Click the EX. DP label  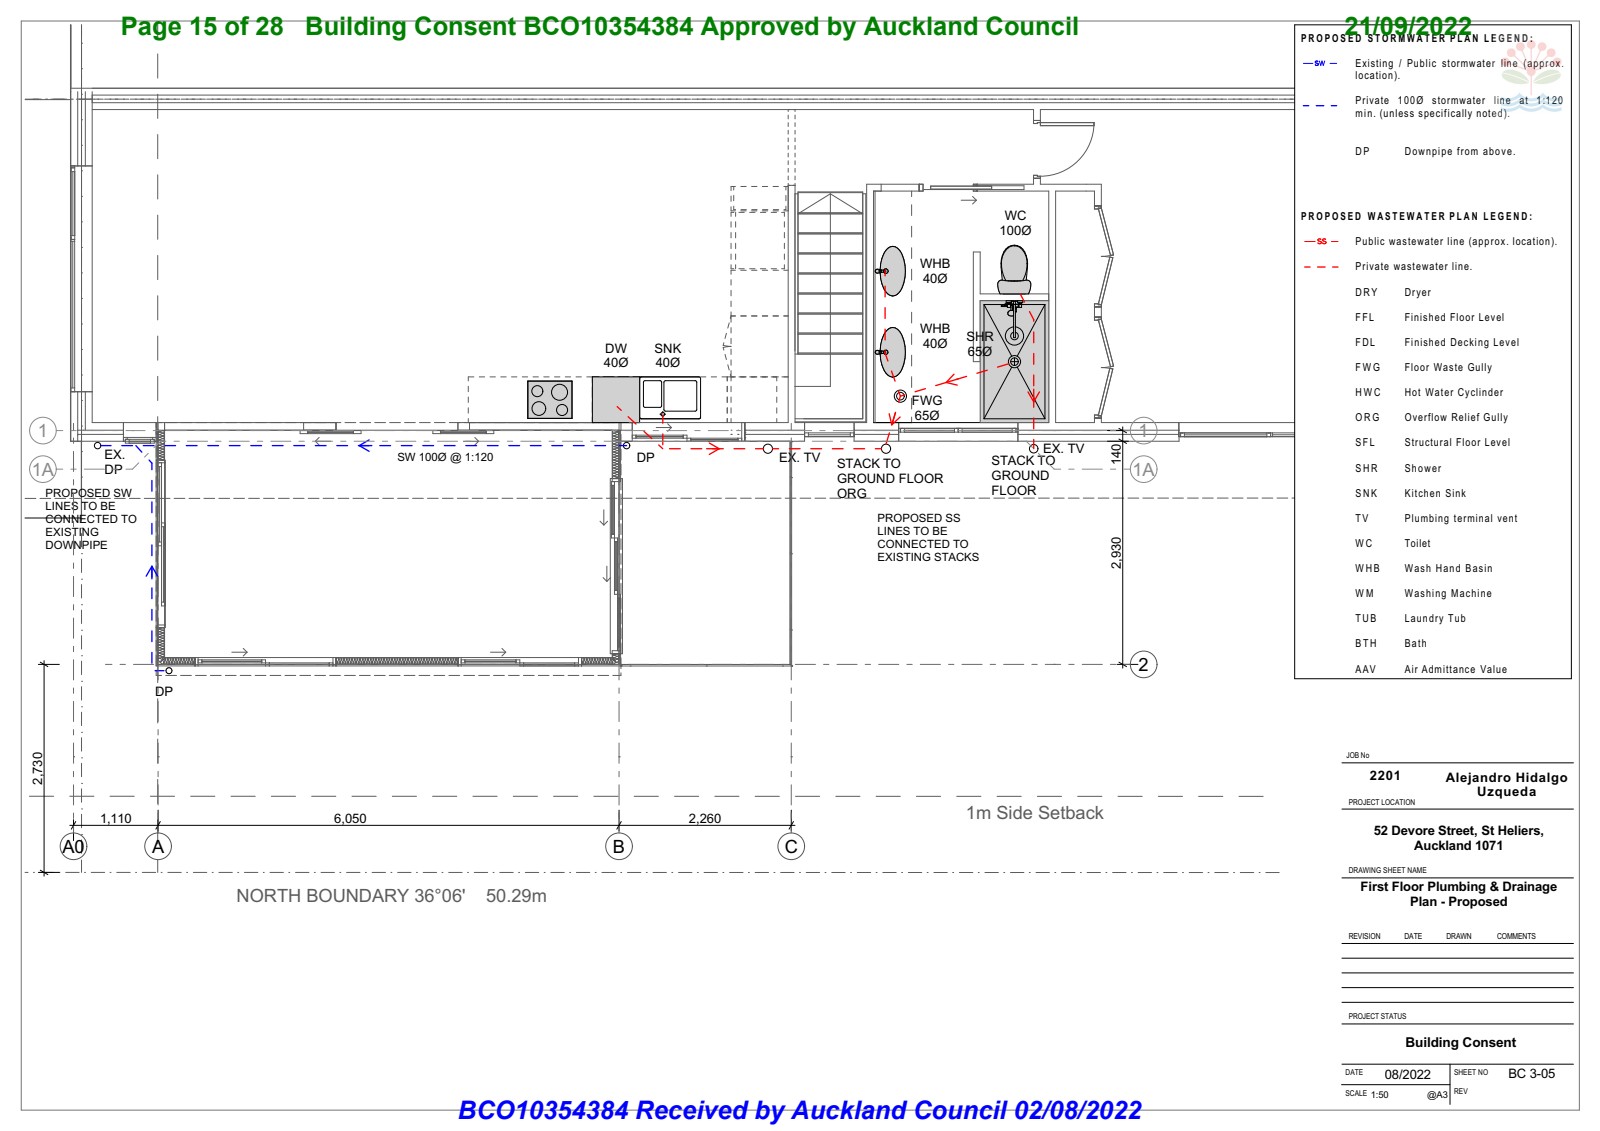pyautogui.click(x=114, y=462)
